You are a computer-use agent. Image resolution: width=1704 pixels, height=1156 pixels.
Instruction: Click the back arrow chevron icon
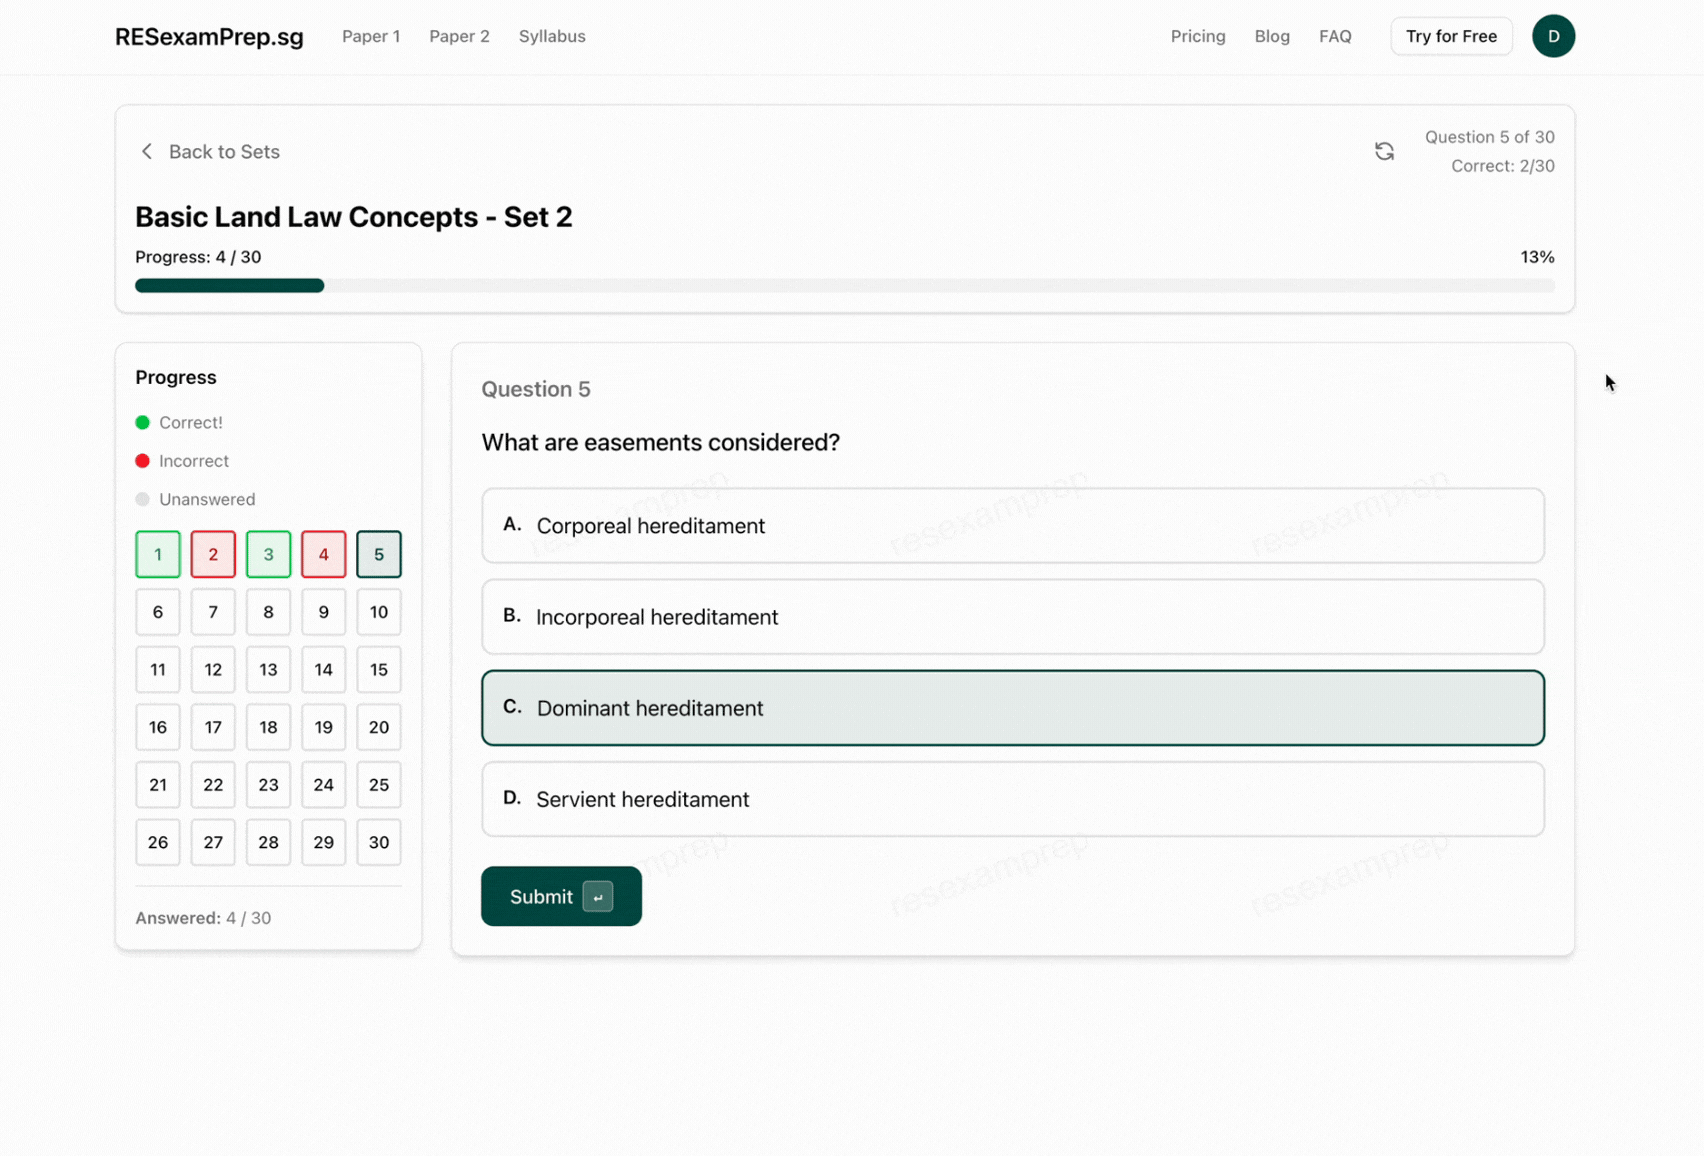tap(147, 151)
